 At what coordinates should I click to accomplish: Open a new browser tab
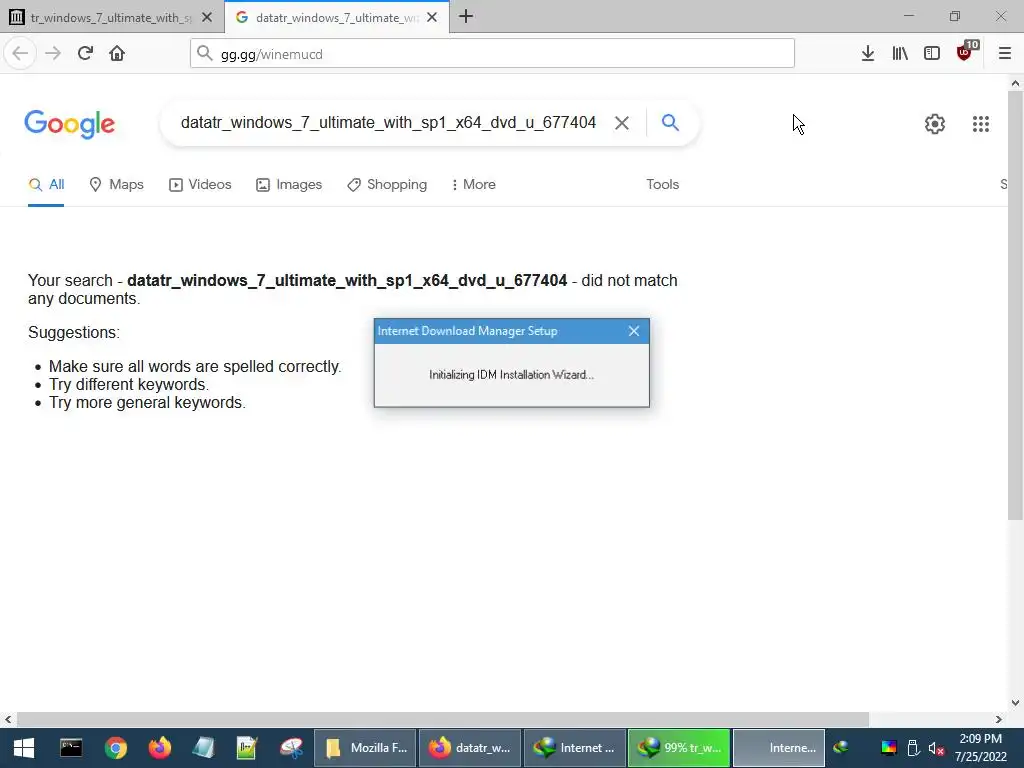tap(466, 17)
